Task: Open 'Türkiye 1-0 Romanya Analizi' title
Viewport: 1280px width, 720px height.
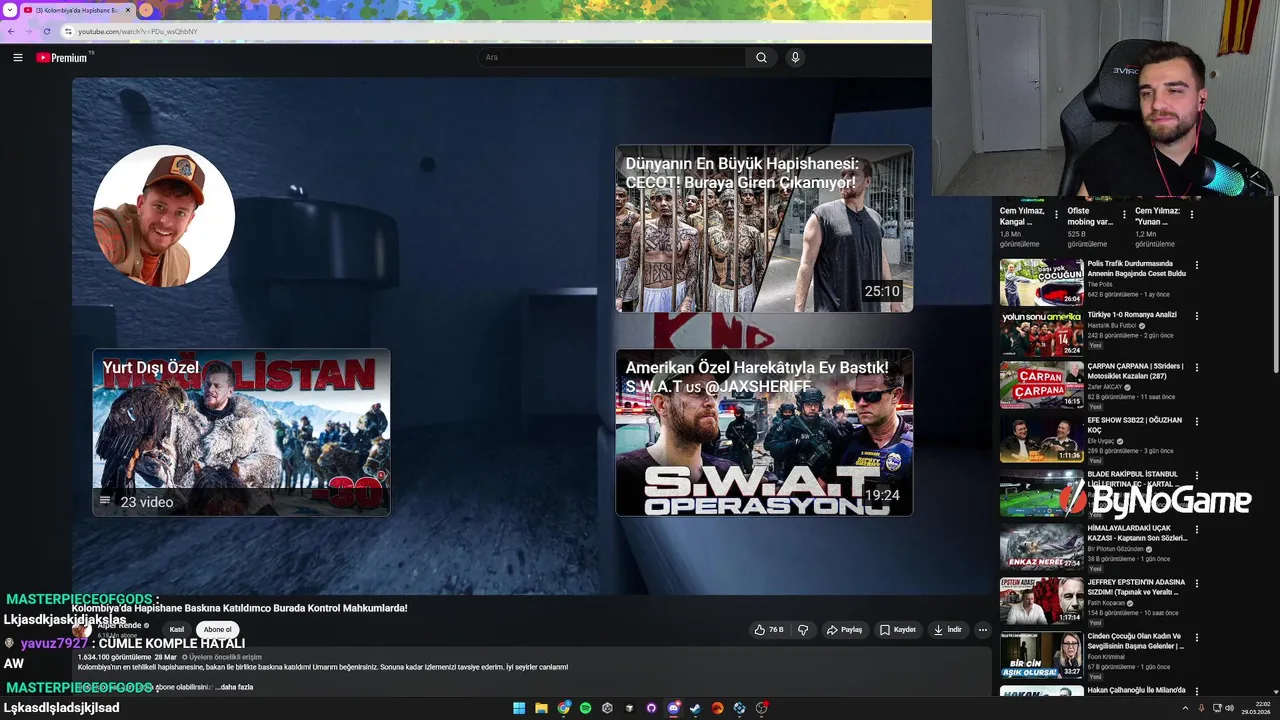Action: coord(1132,314)
